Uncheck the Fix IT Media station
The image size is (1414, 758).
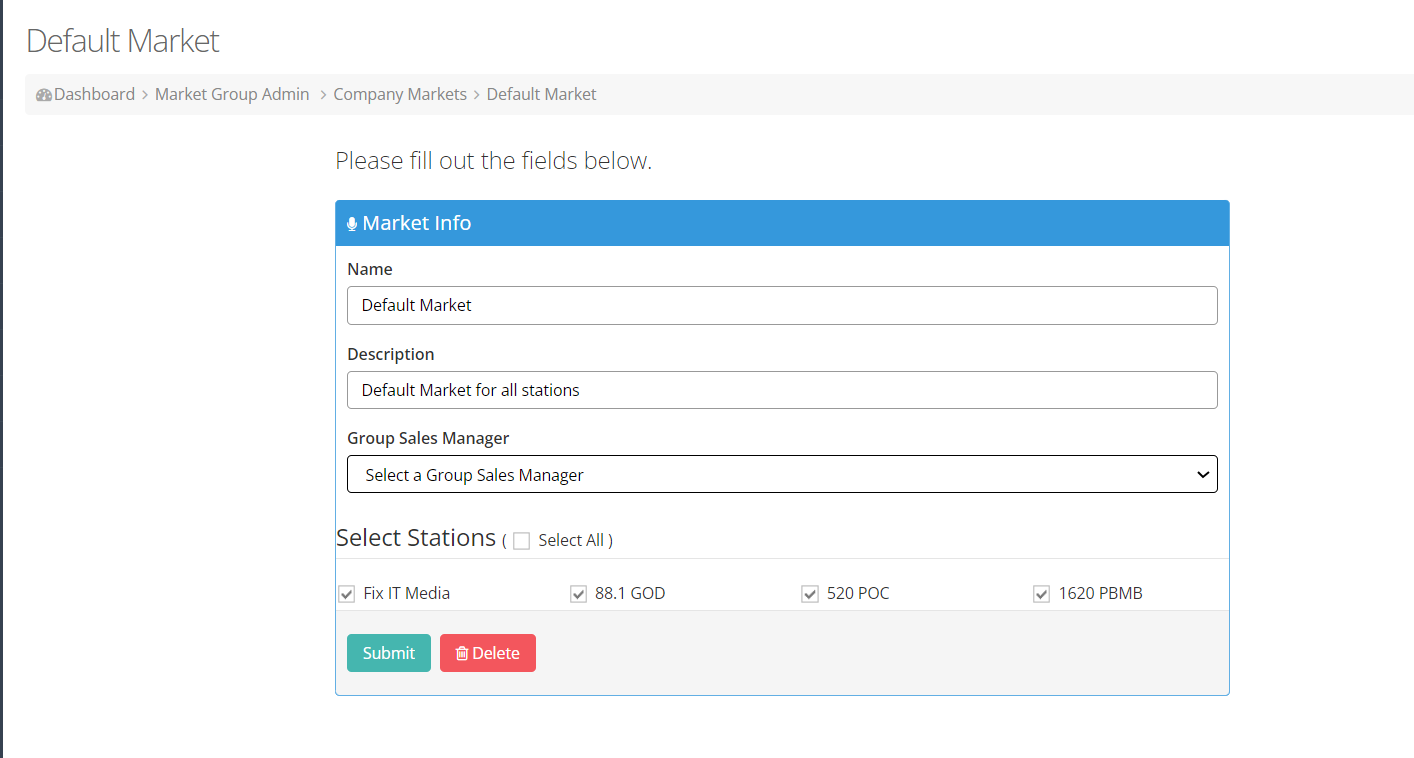pos(346,594)
